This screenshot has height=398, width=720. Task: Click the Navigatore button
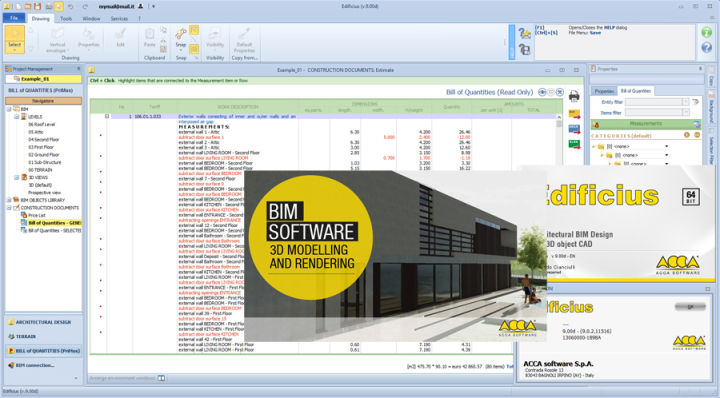(x=43, y=101)
